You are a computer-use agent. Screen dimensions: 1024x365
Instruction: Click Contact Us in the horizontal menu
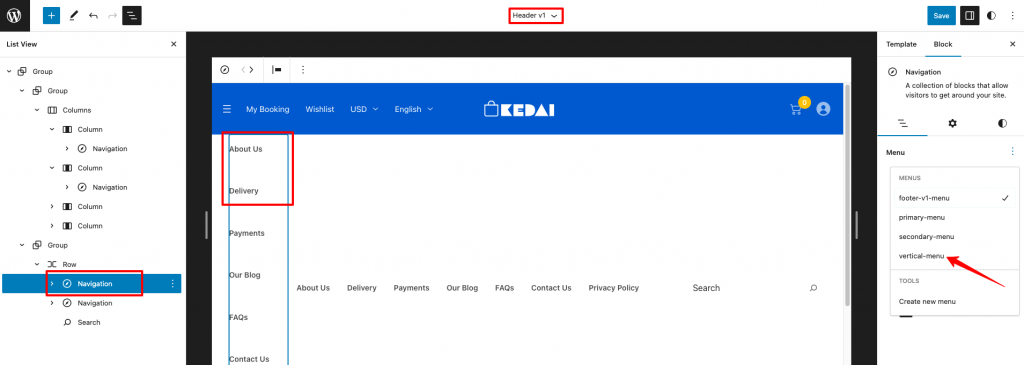pos(551,288)
